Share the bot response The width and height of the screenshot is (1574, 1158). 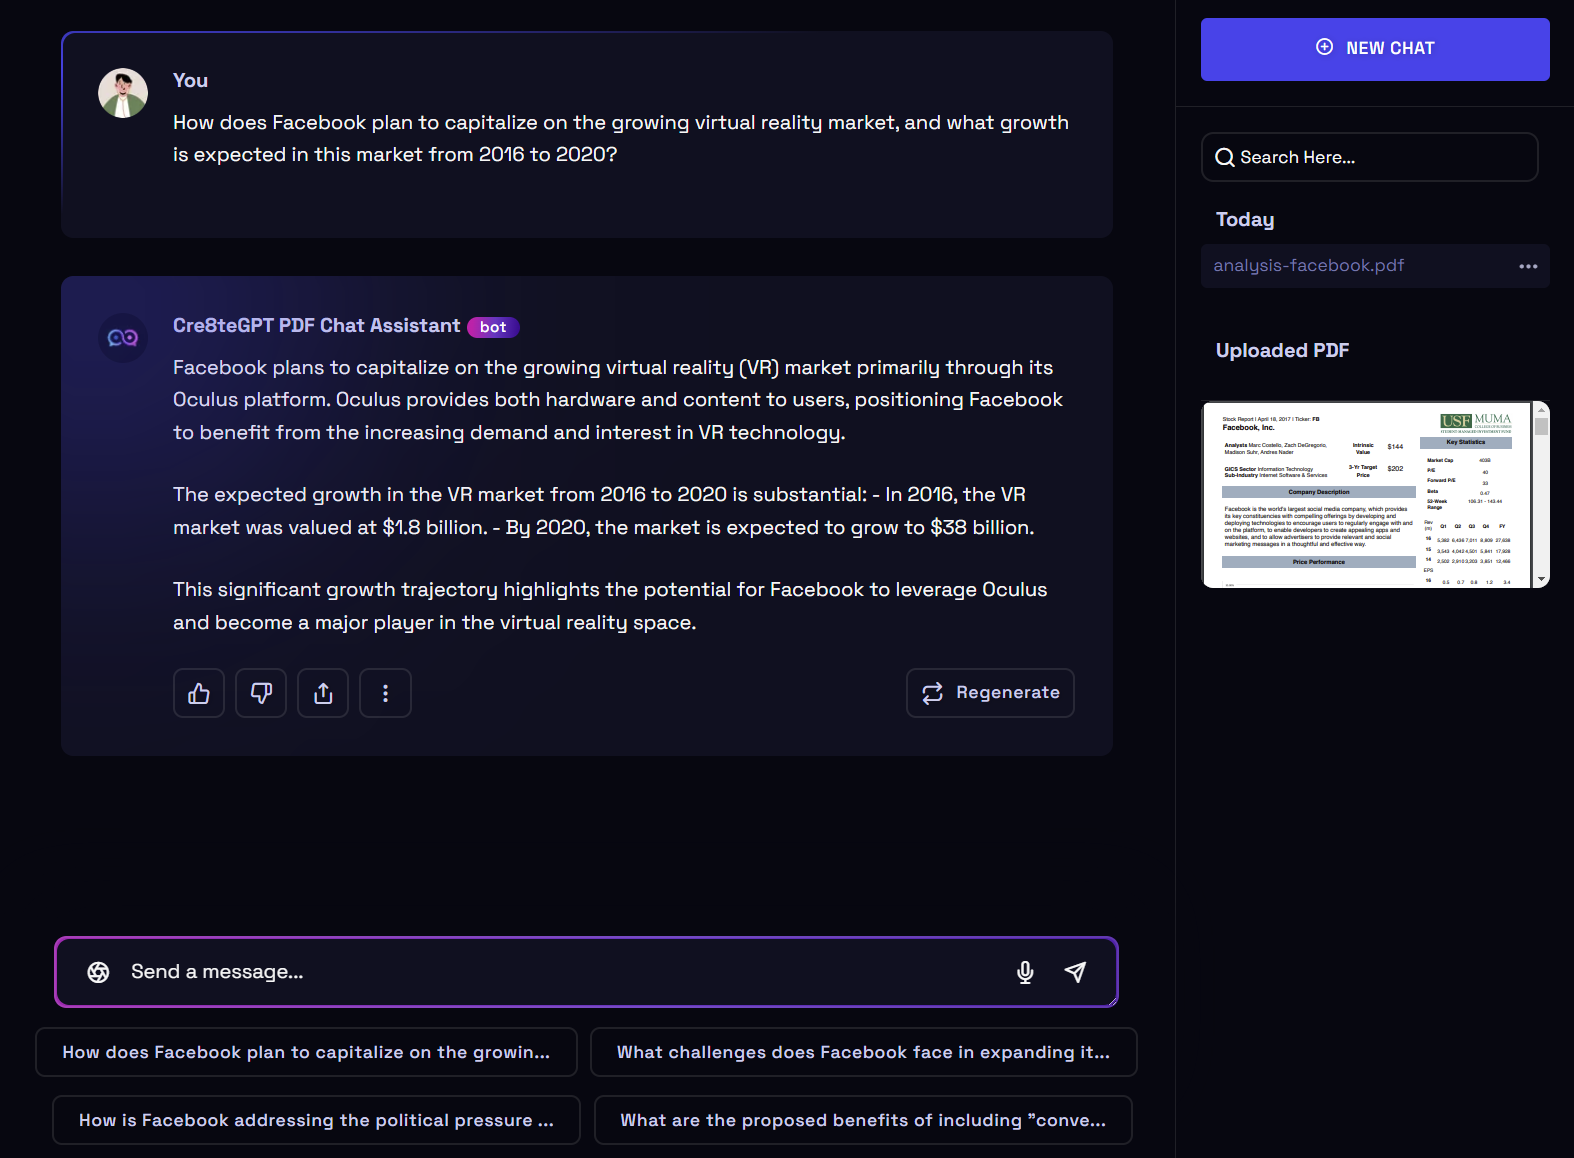[x=323, y=693]
